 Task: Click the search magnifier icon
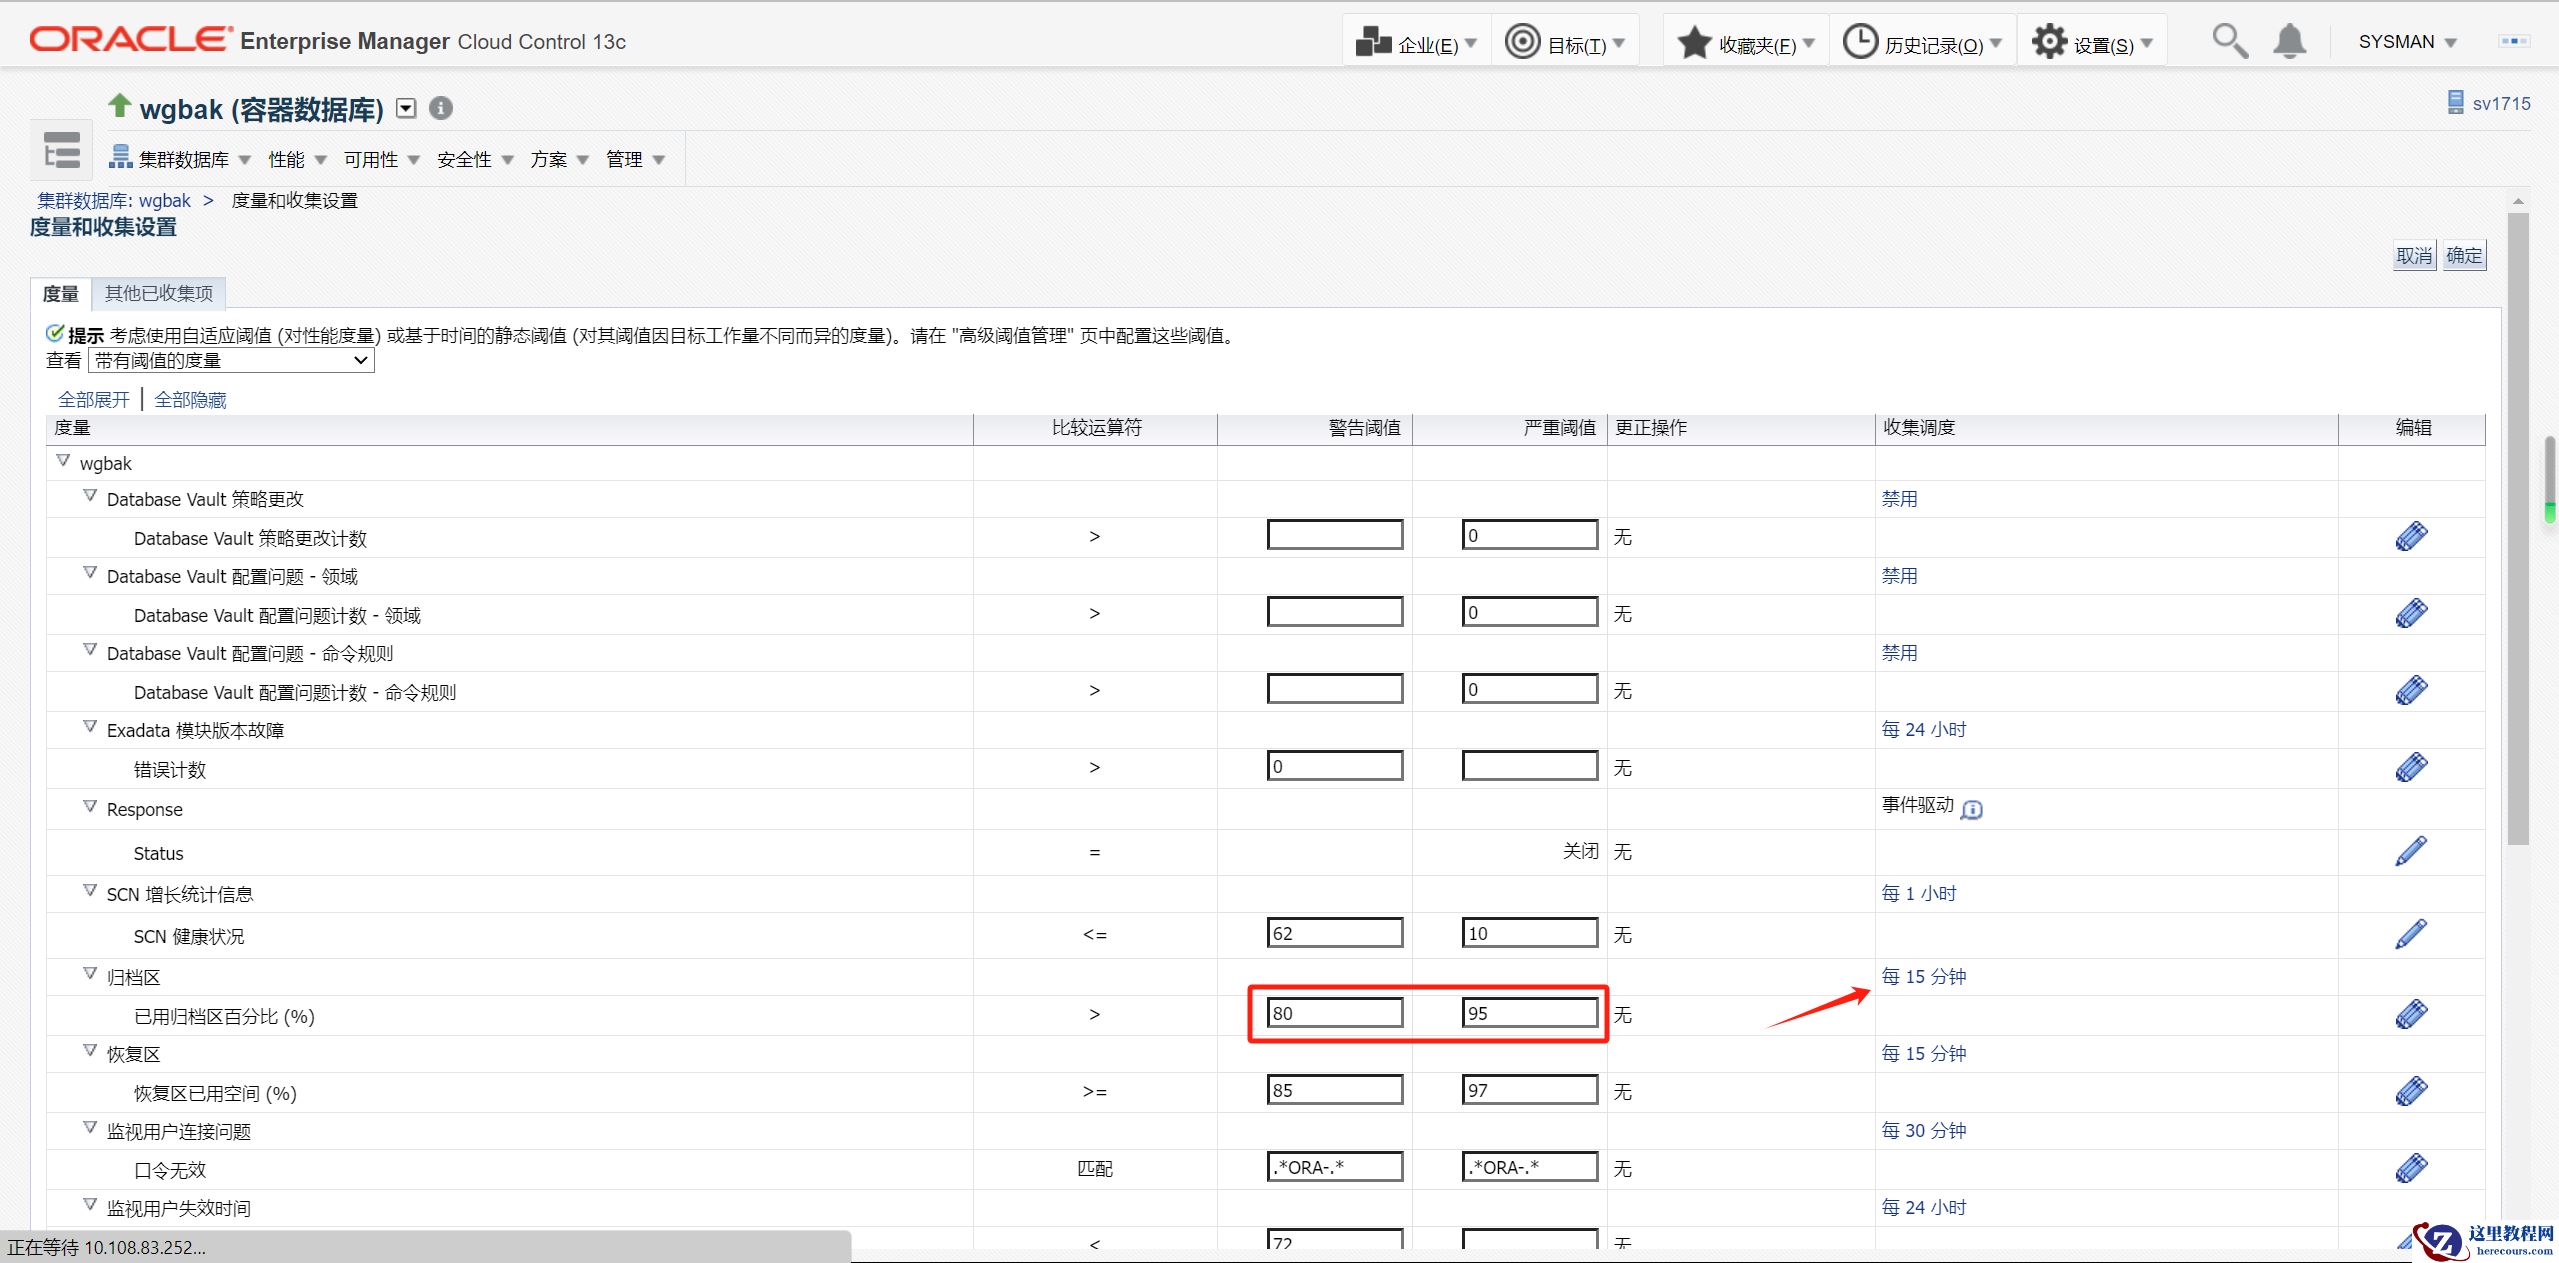point(2229,41)
